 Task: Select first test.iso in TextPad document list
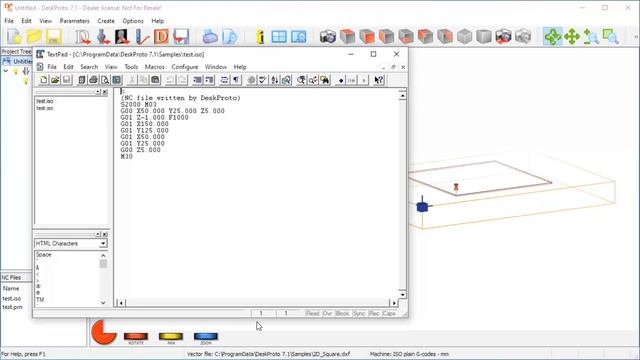pos(44,101)
